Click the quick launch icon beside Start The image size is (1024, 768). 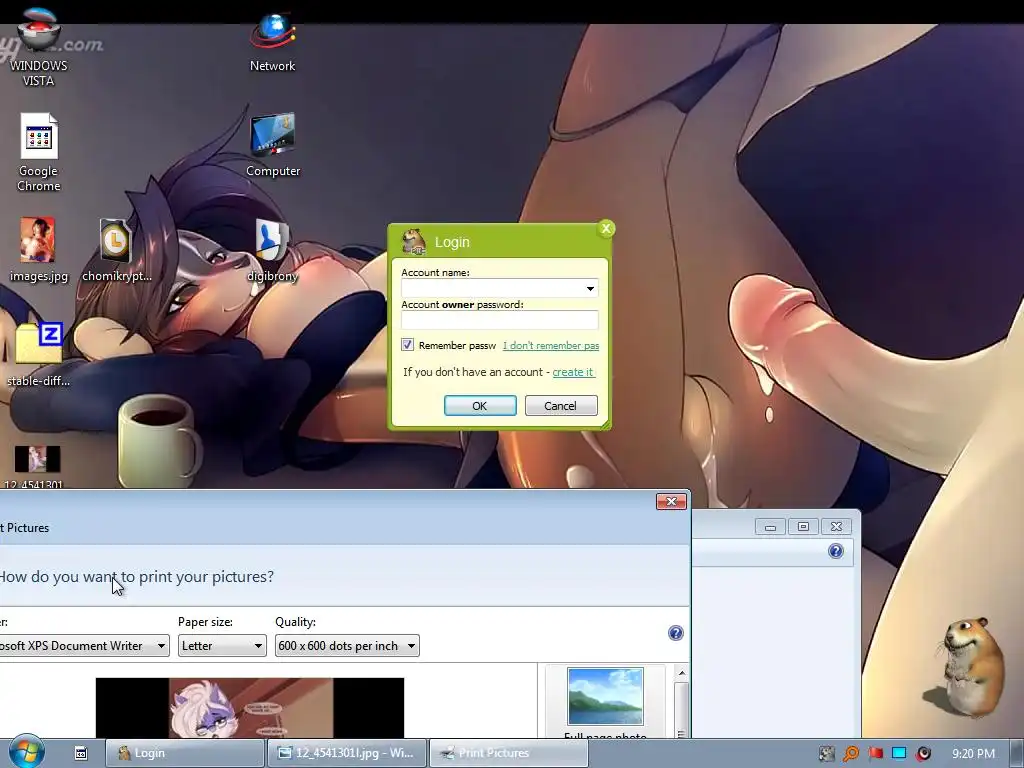(x=81, y=753)
